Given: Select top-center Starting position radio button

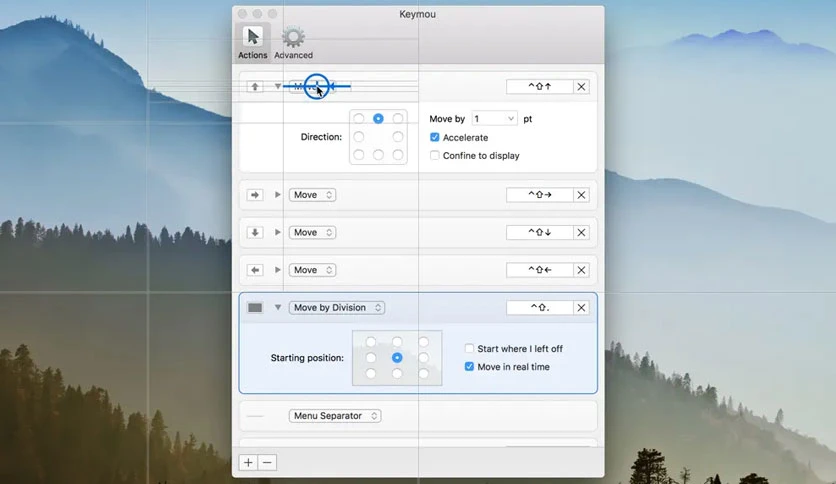Looking at the screenshot, I should pyautogui.click(x=397, y=342).
